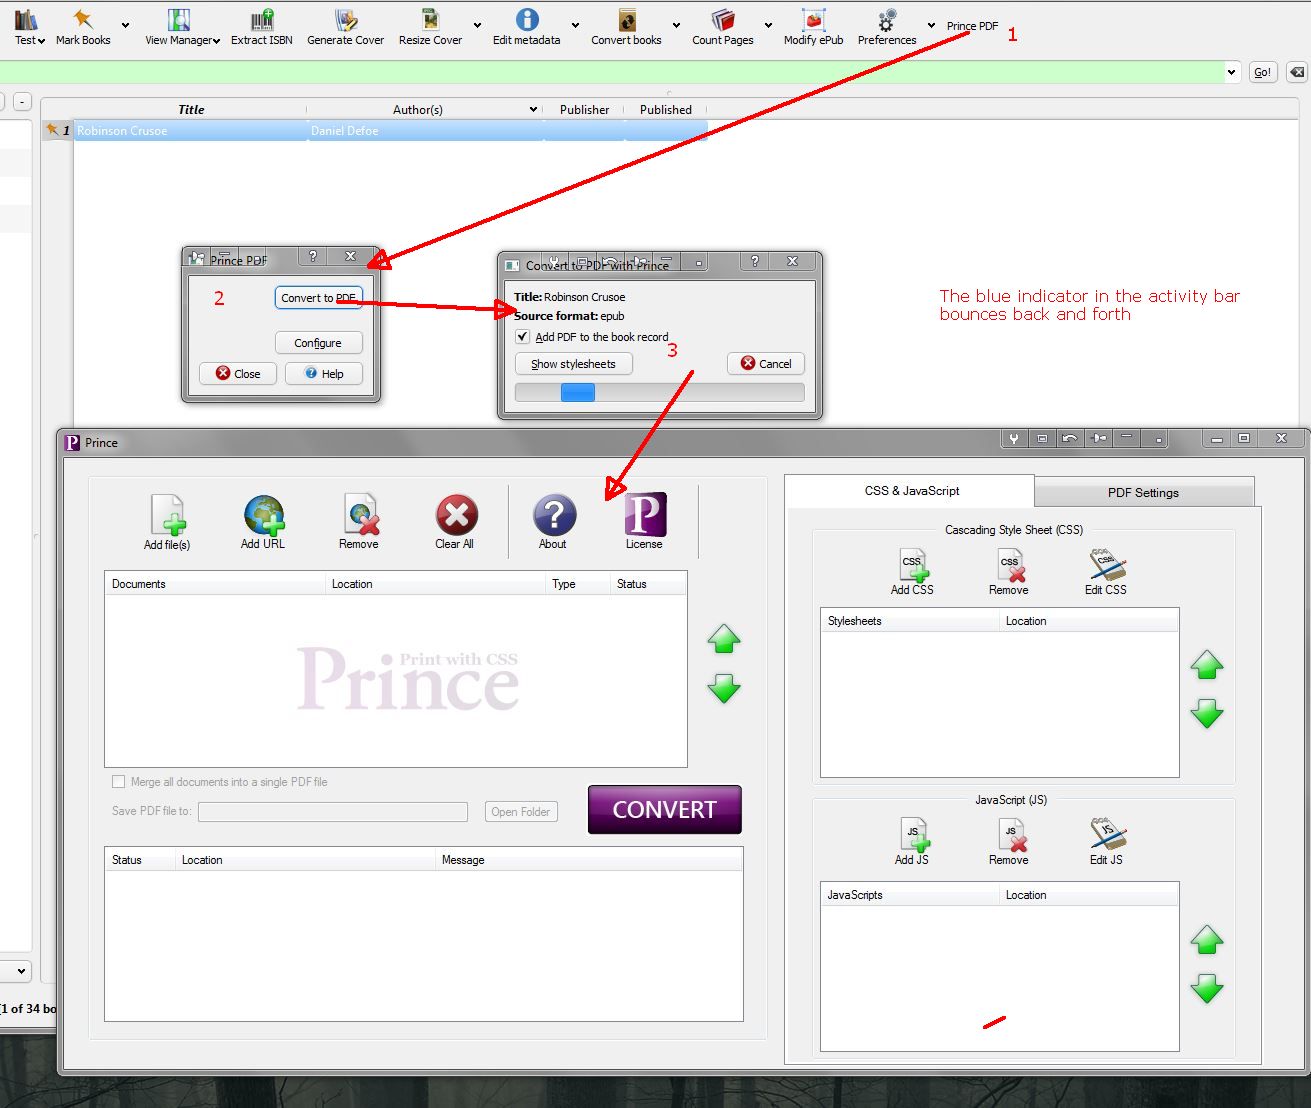
Task: Switch to the PDF Settings tab
Action: click(1143, 493)
